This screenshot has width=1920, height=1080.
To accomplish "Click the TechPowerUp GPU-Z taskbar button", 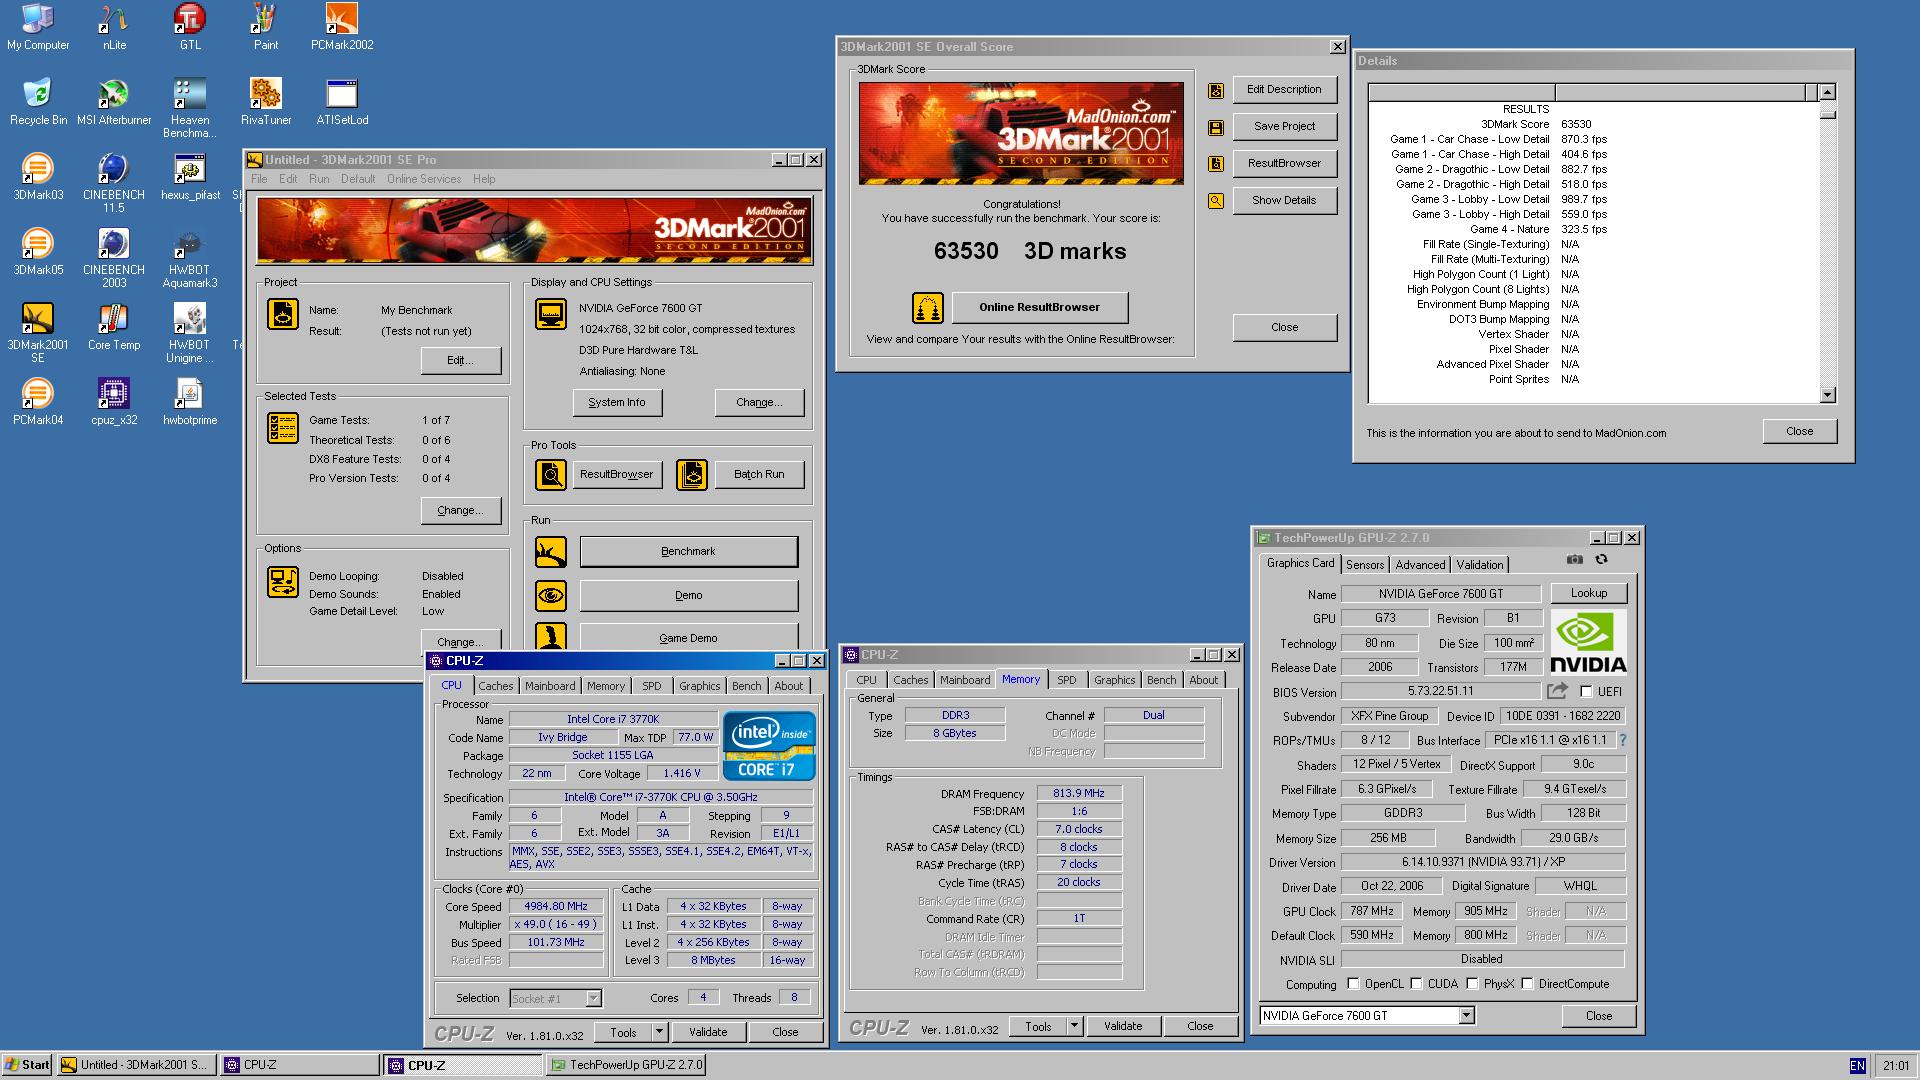I will (627, 1065).
